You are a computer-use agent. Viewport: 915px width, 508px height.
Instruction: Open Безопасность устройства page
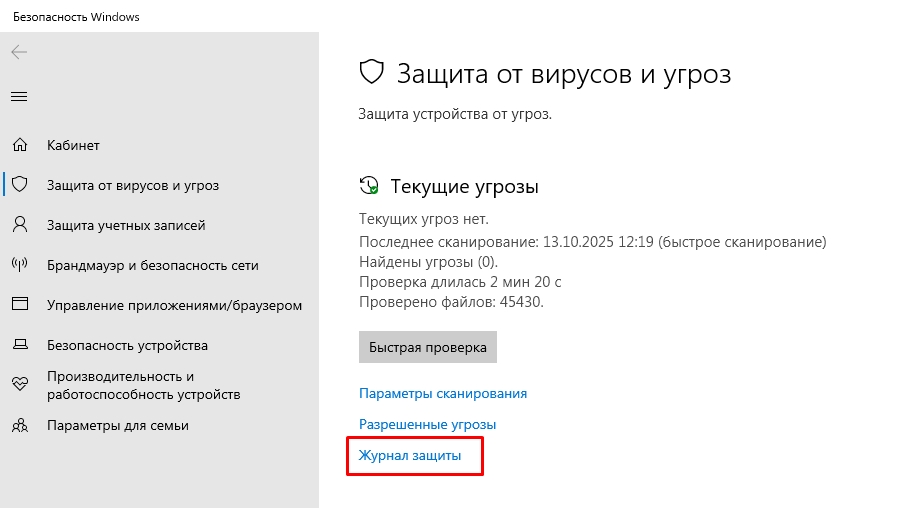point(127,345)
